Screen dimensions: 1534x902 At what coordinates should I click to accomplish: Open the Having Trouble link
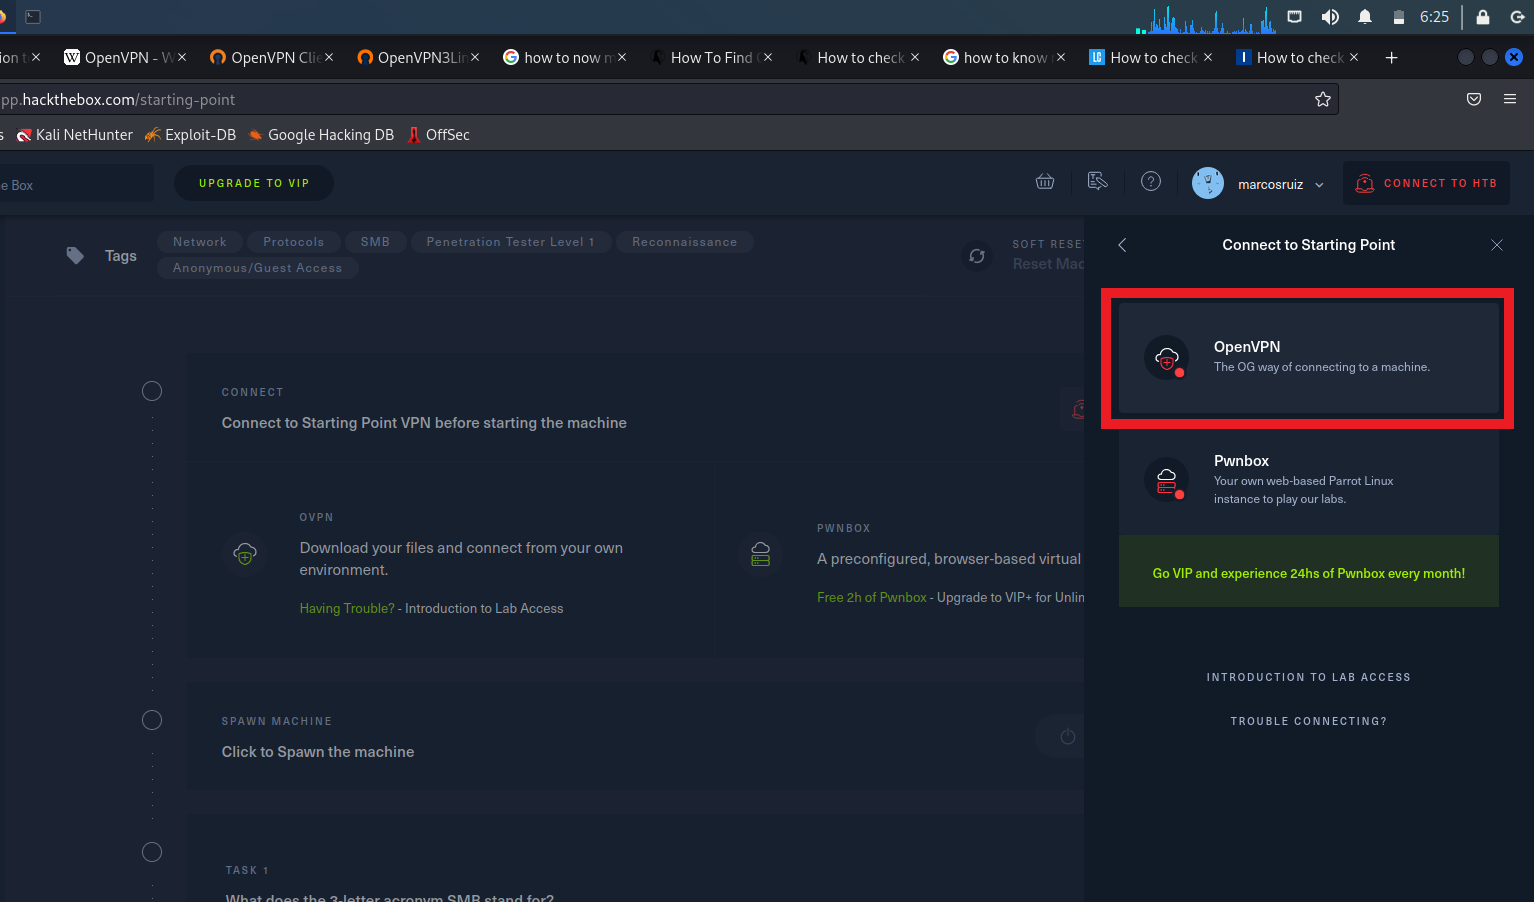point(345,607)
